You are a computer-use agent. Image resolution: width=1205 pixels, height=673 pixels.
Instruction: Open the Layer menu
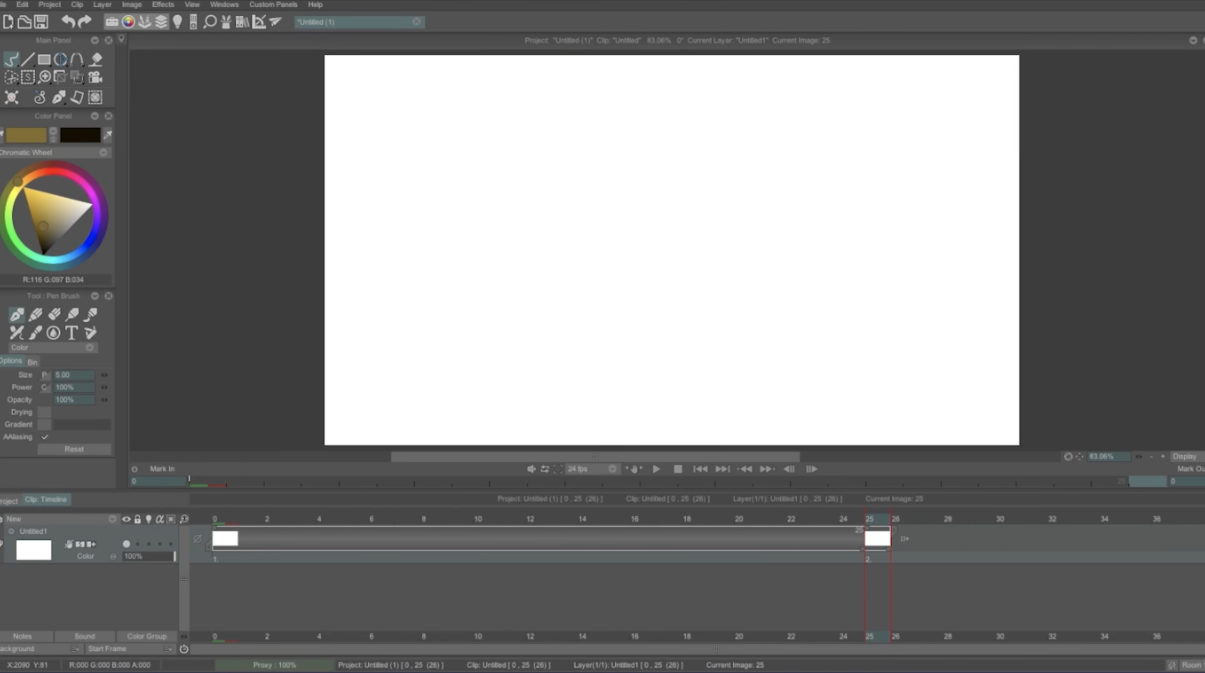pyautogui.click(x=102, y=5)
